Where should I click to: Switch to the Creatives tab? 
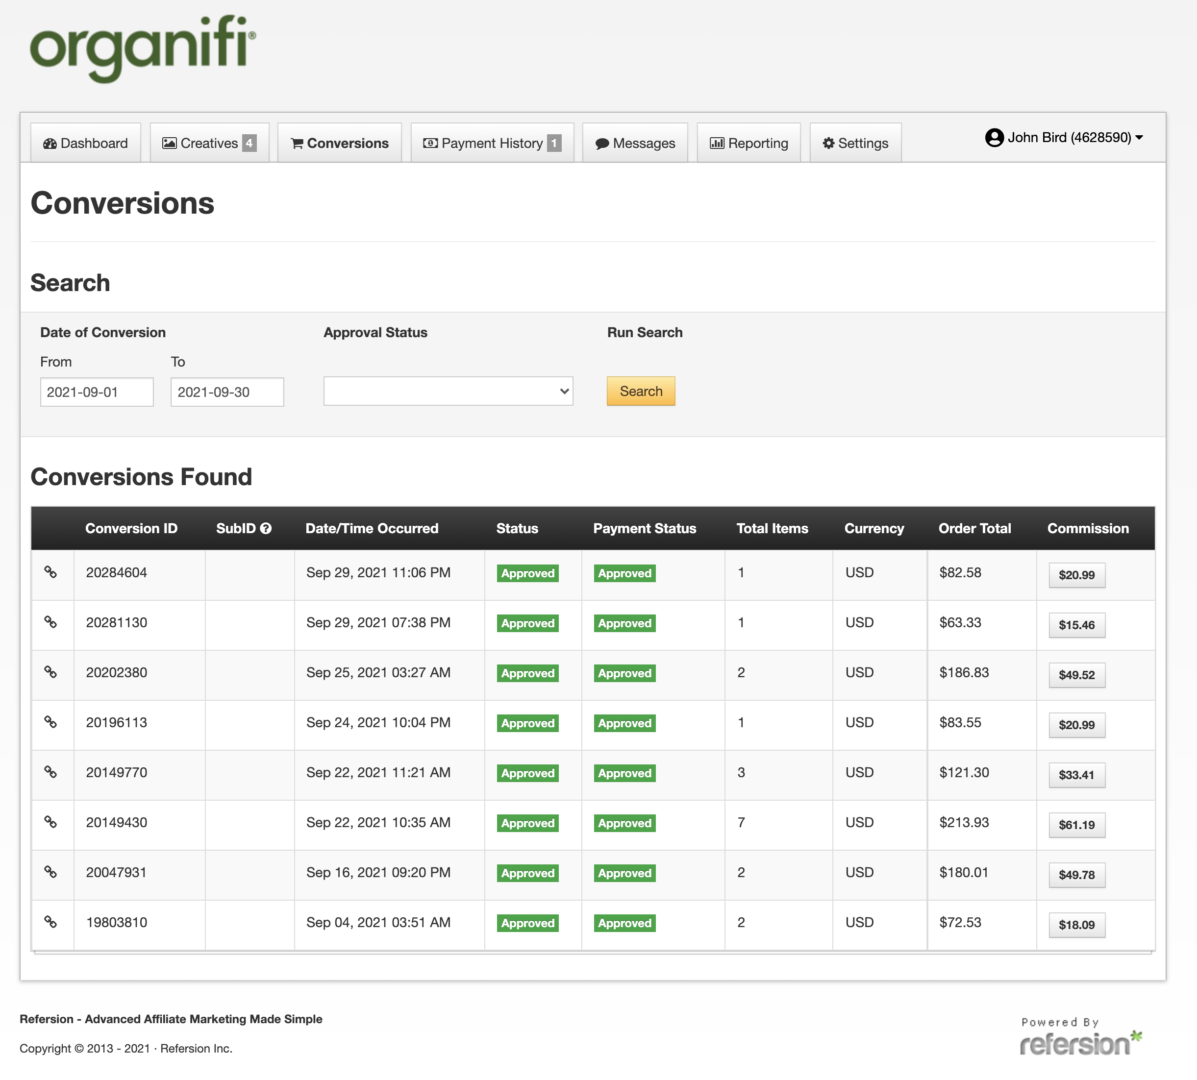(209, 143)
